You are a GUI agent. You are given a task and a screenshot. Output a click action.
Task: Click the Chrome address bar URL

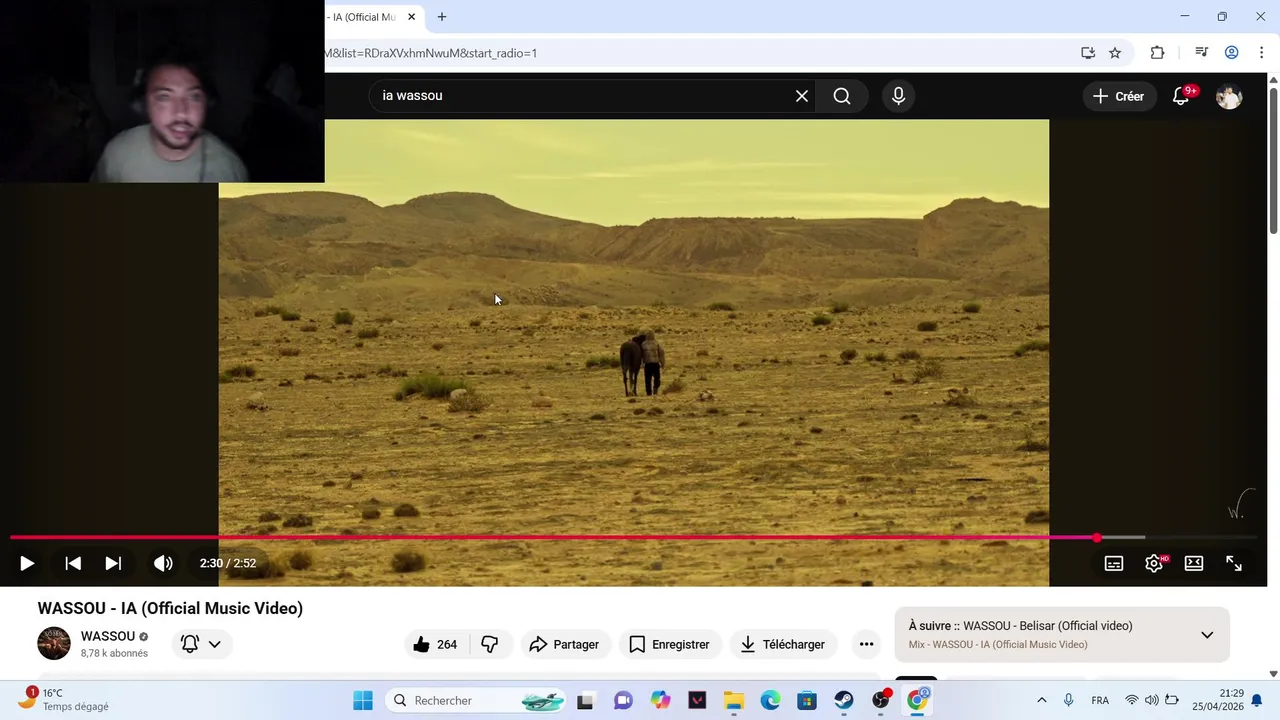coord(431,53)
